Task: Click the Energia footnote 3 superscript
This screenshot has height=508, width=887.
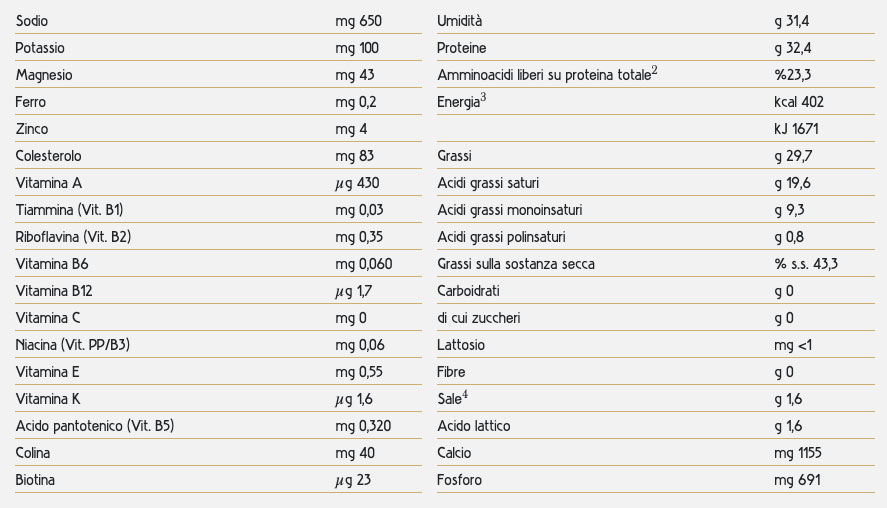Action: 483,97
